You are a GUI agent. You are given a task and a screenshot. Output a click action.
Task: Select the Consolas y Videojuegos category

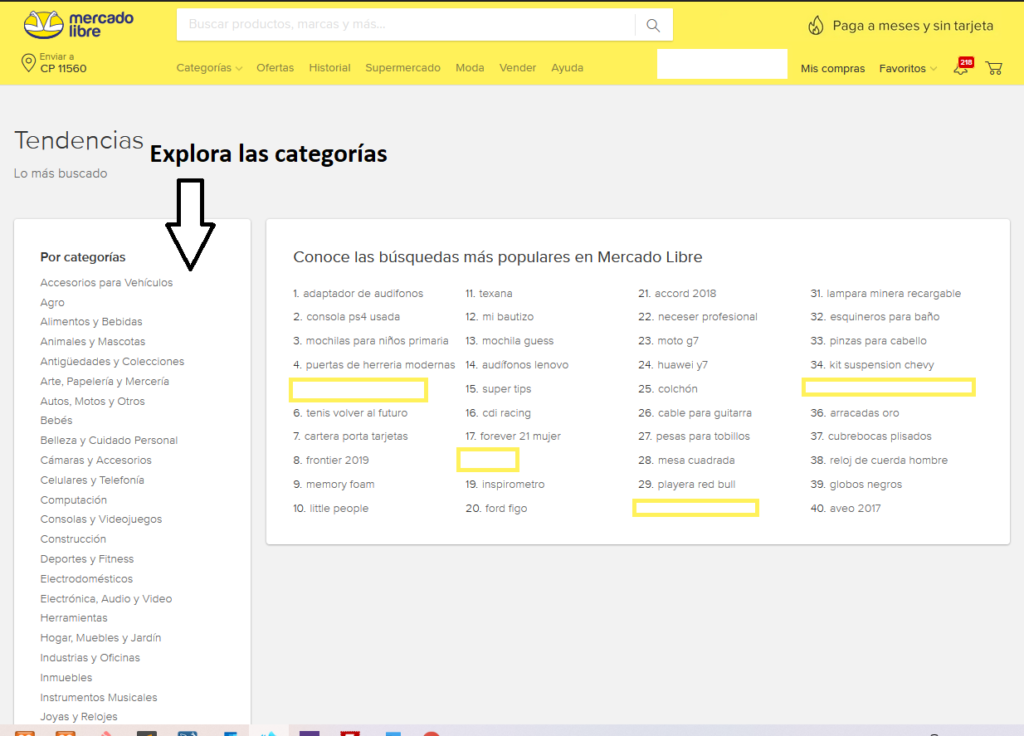pyautogui.click(x=101, y=520)
